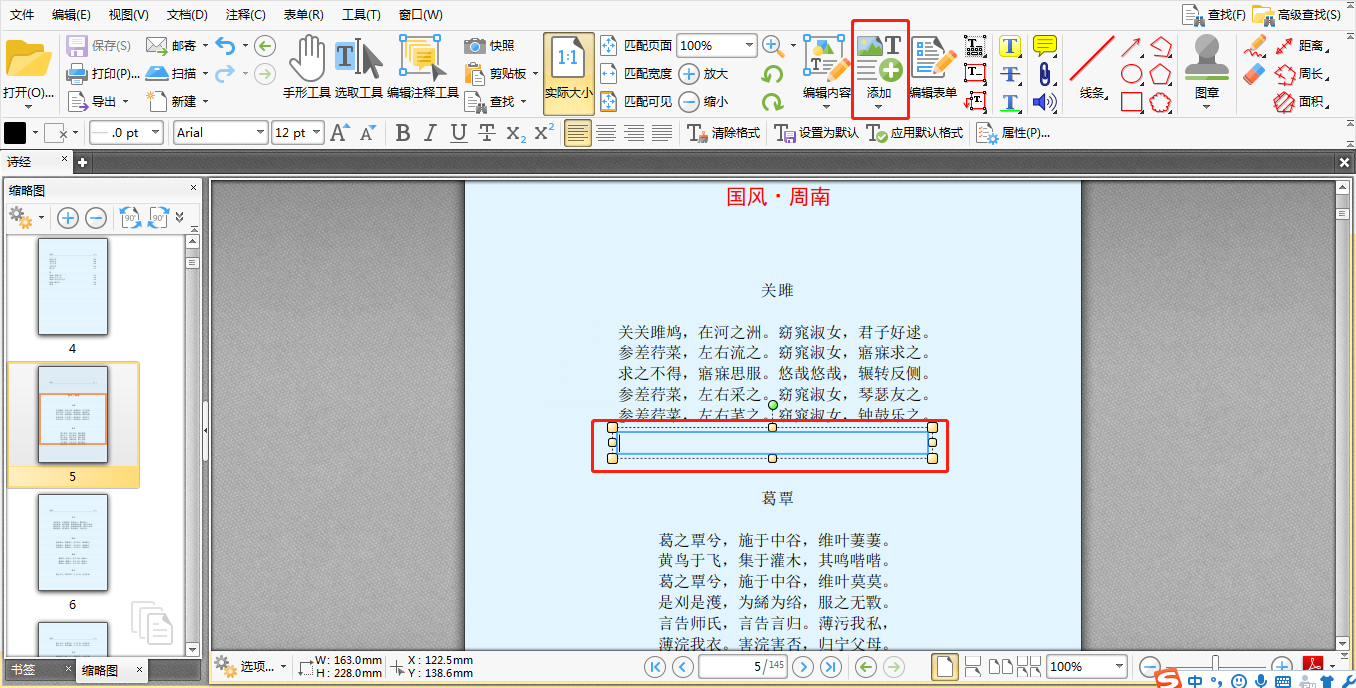Open the View (视图(V)) menu

[128, 15]
